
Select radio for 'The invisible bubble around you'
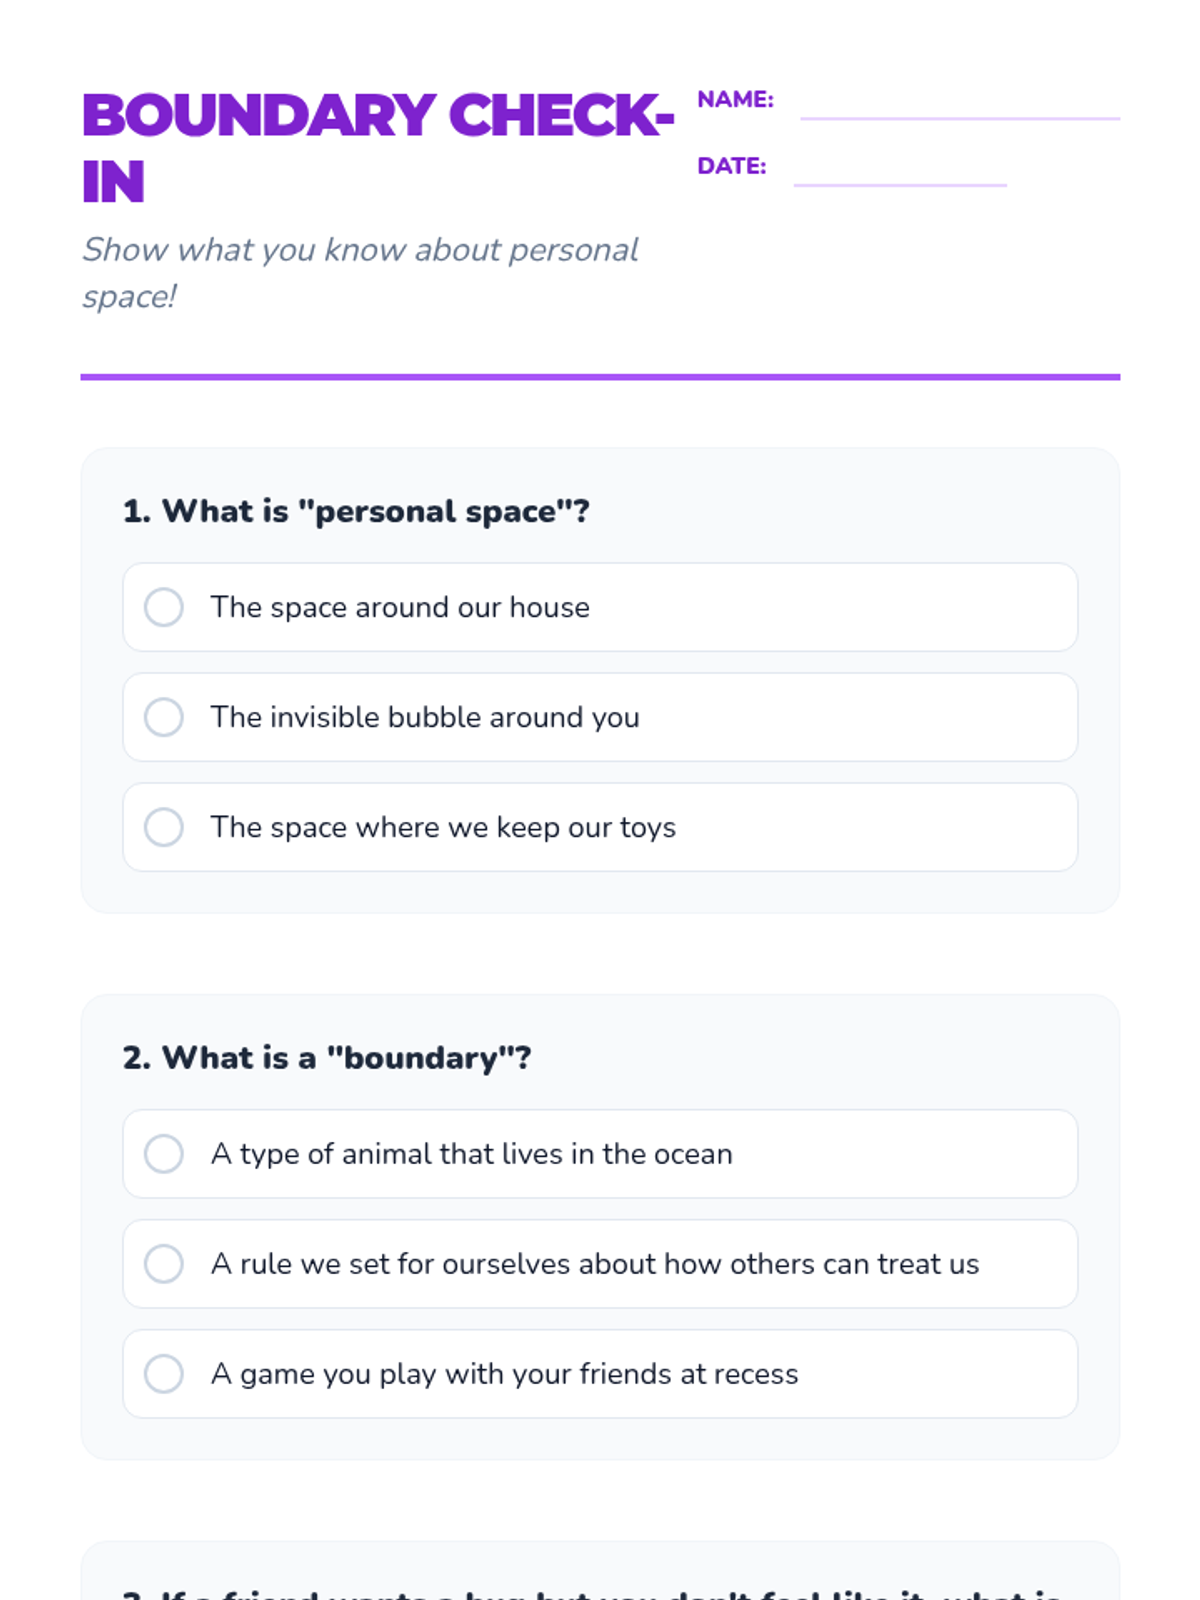[x=164, y=717]
